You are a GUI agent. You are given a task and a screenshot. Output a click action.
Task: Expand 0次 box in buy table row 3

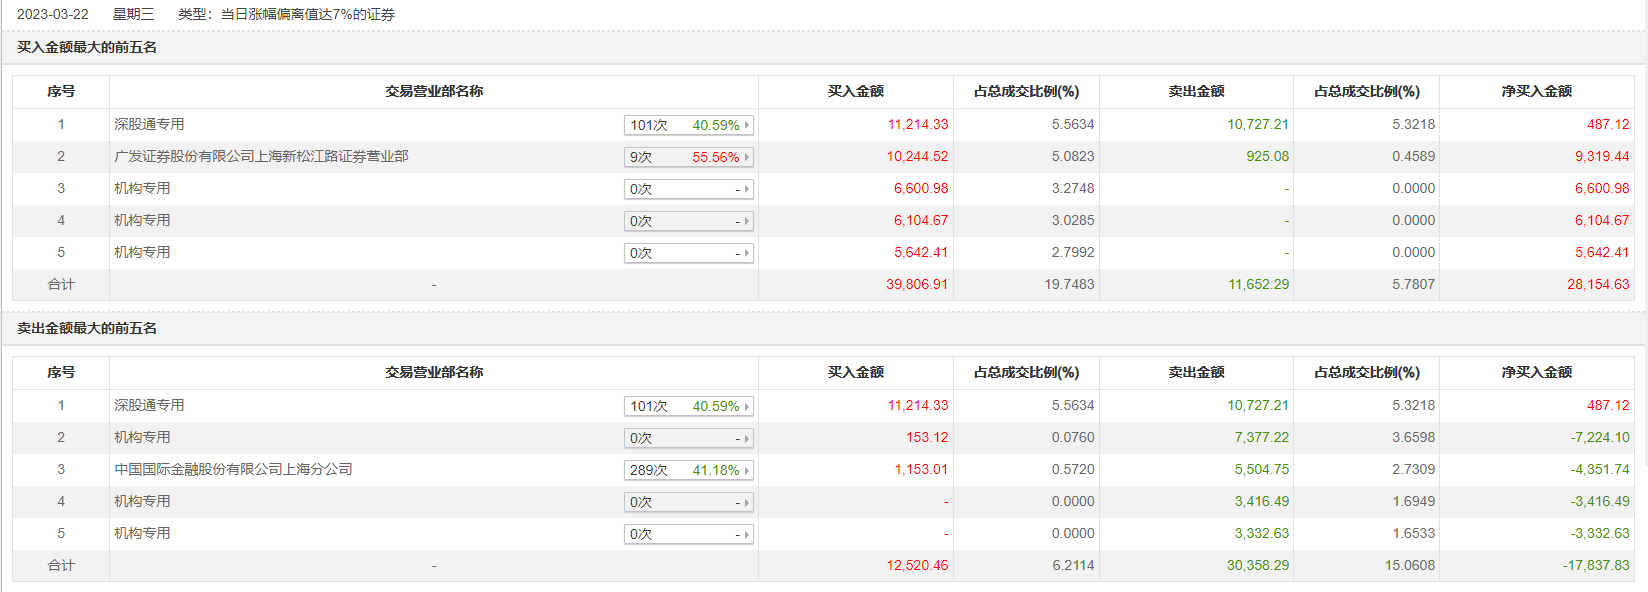(688, 189)
